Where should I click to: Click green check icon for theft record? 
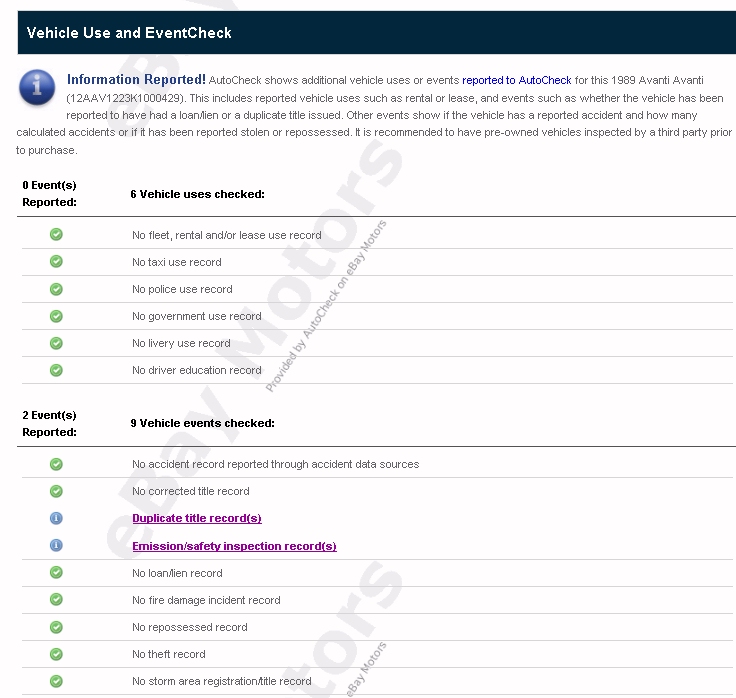pos(56,654)
